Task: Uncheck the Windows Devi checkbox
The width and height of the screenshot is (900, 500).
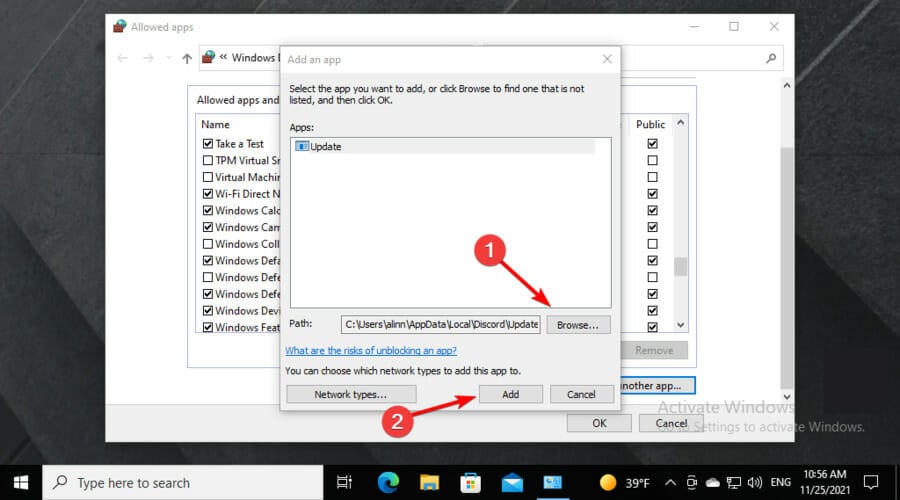Action: [208, 311]
